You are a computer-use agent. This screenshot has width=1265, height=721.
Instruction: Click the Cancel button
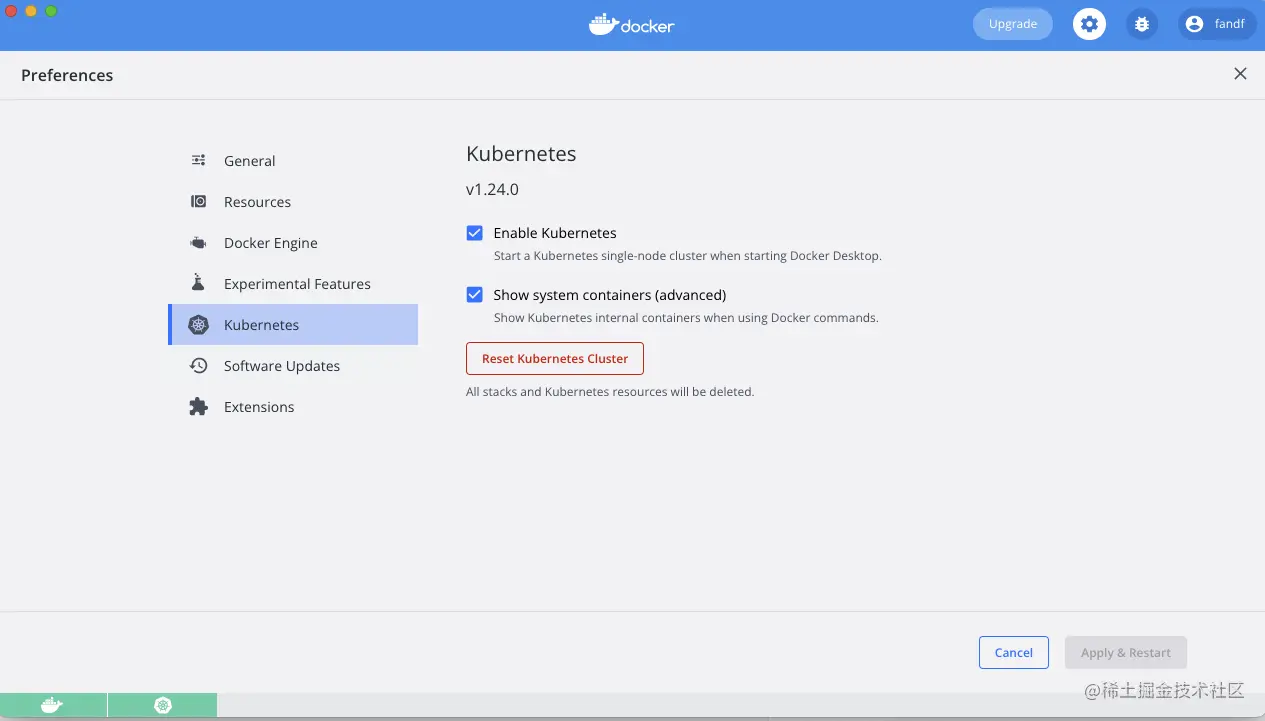1013,653
